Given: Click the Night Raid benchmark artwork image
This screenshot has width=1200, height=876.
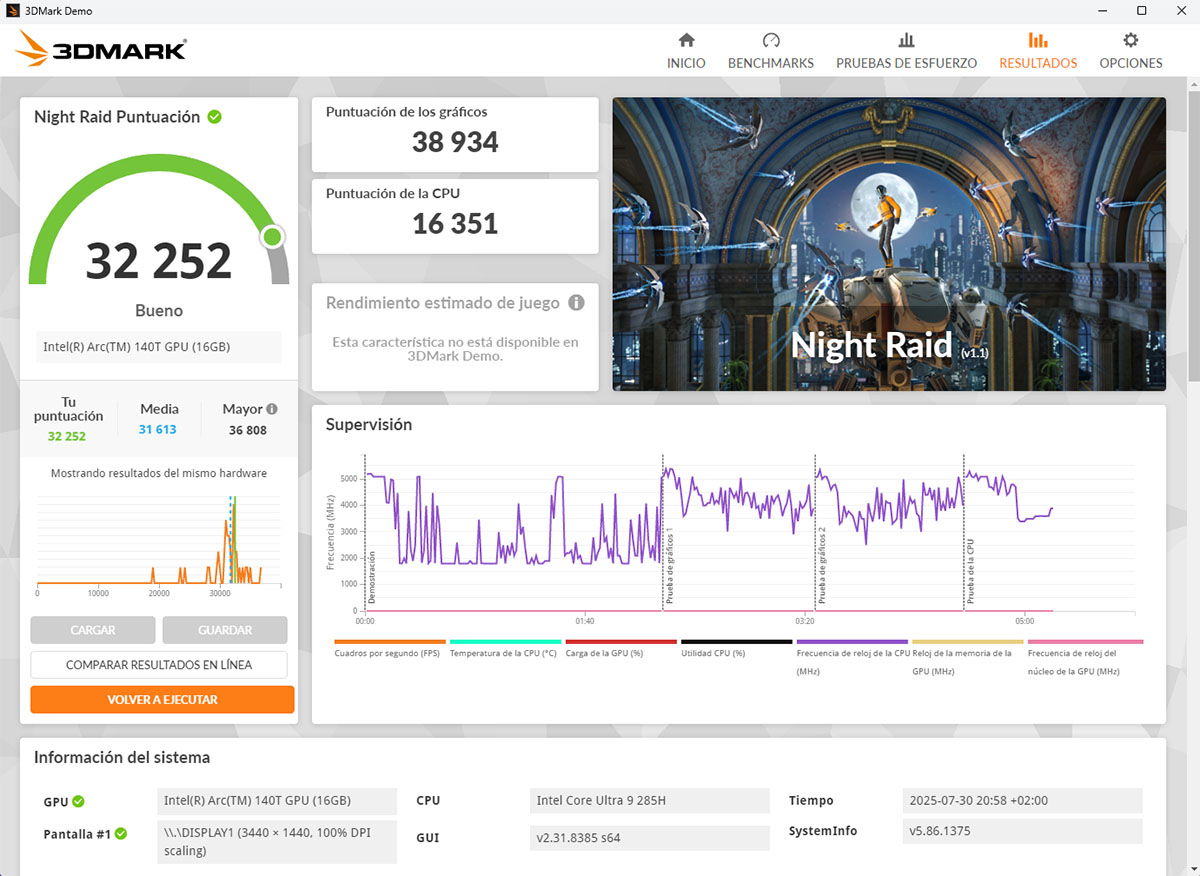Looking at the screenshot, I should tap(889, 244).
